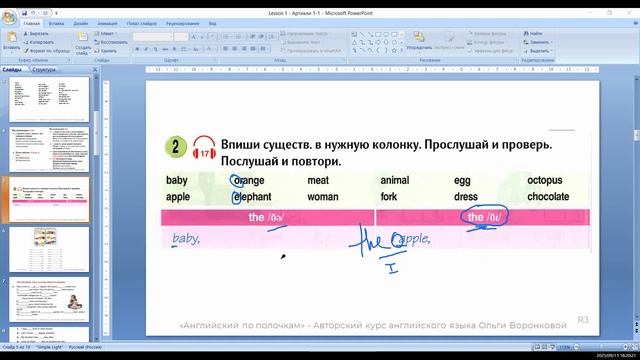This screenshot has width=640, height=360.
Task: Save using the quick access floppy icon
Action: click(24, 13)
